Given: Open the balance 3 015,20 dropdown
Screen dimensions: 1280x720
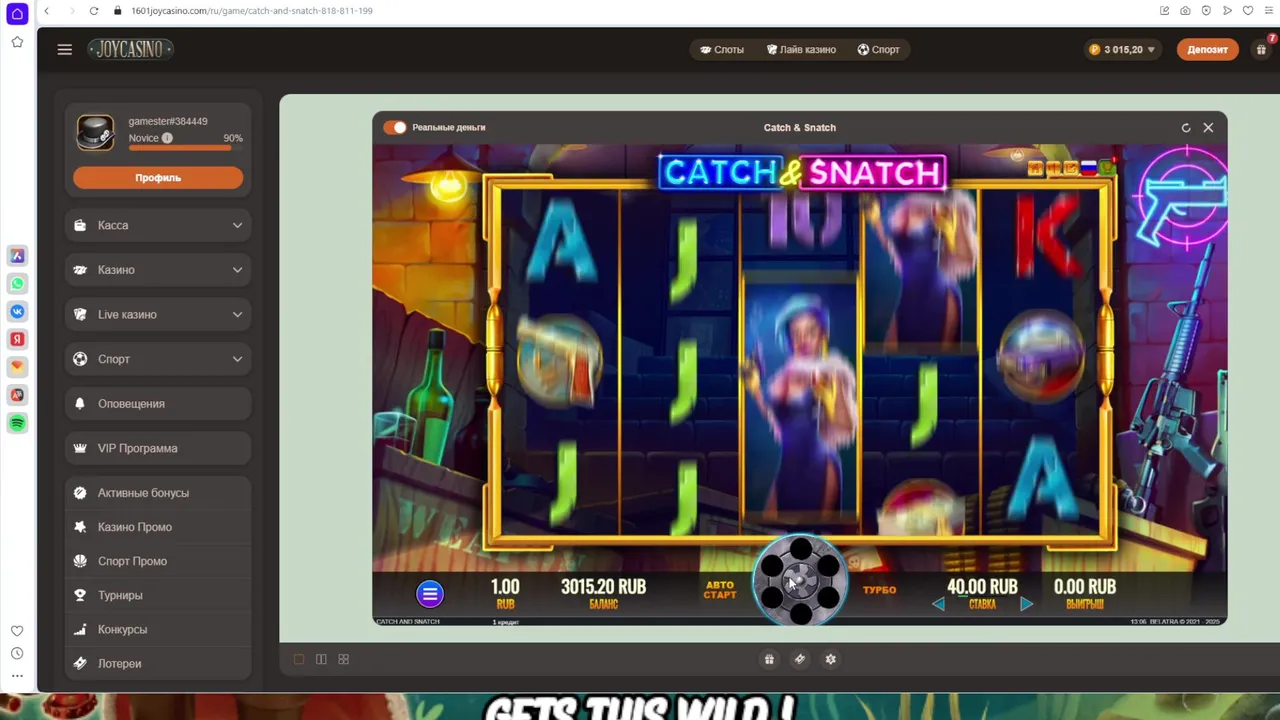Looking at the screenshot, I should 1122,49.
